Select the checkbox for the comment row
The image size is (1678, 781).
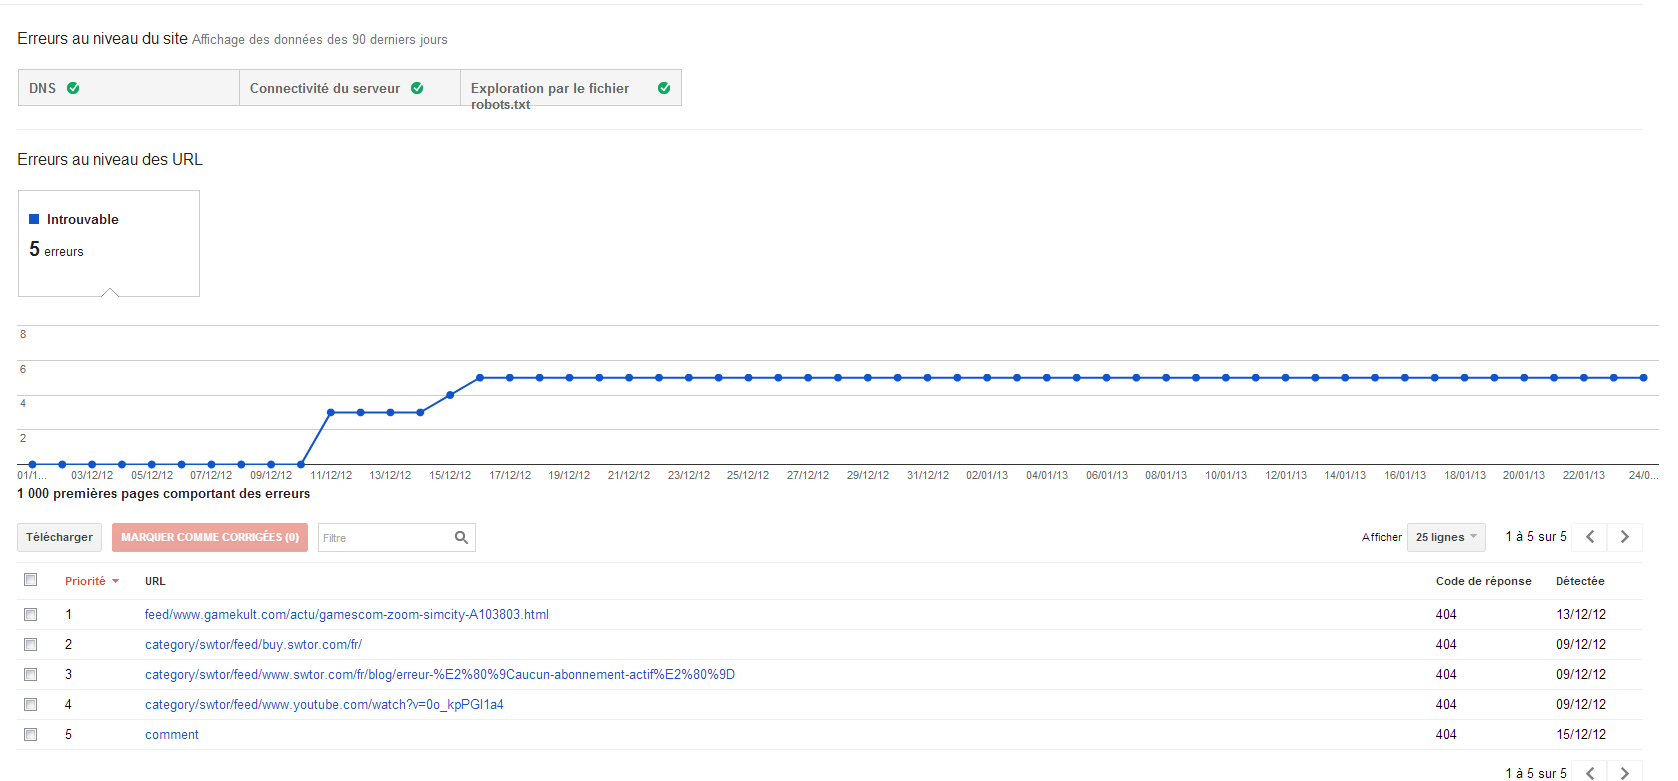point(31,734)
